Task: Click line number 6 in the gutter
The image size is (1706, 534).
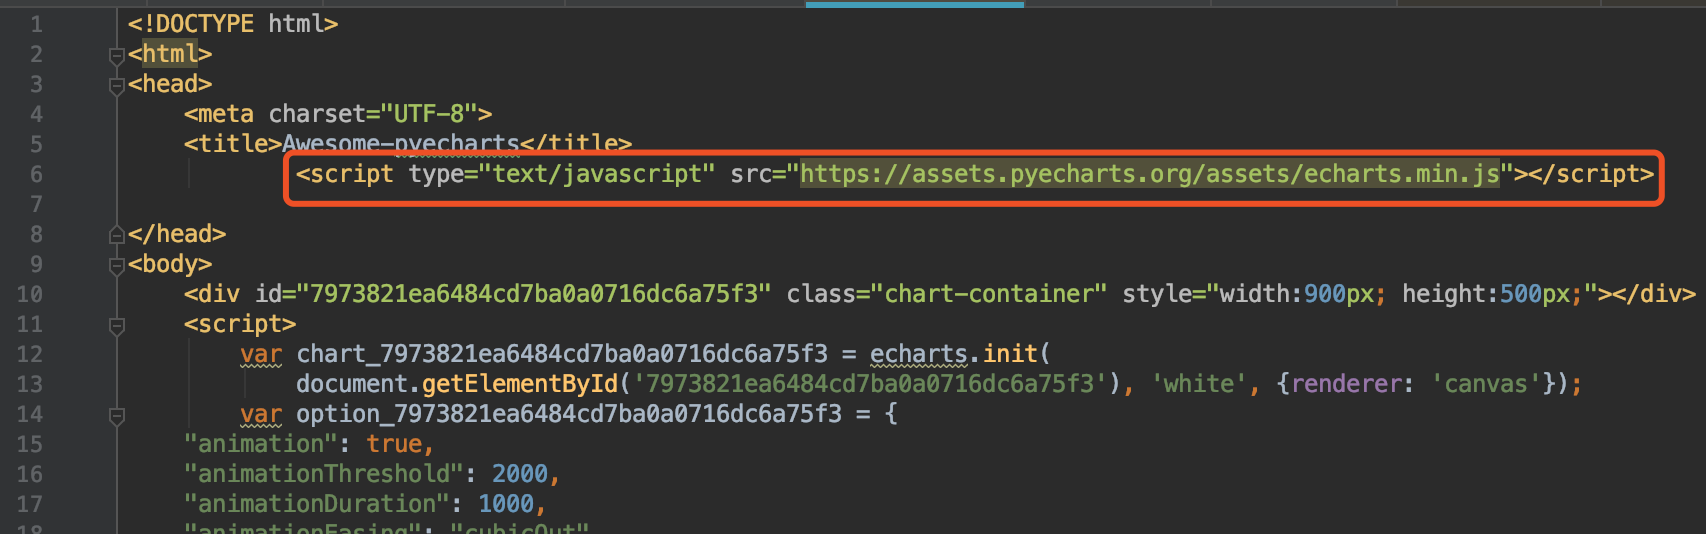Action: tap(36, 174)
